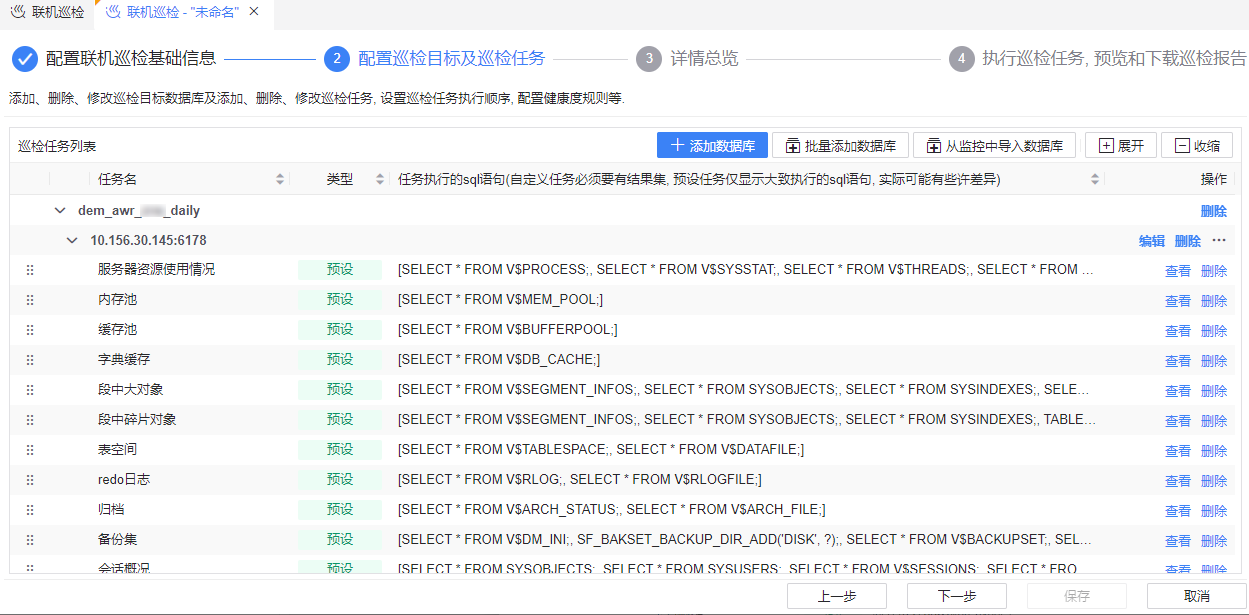Viewport: 1249px width, 615px height.
Task: Delete the 缓存池 task
Action: point(1214,331)
